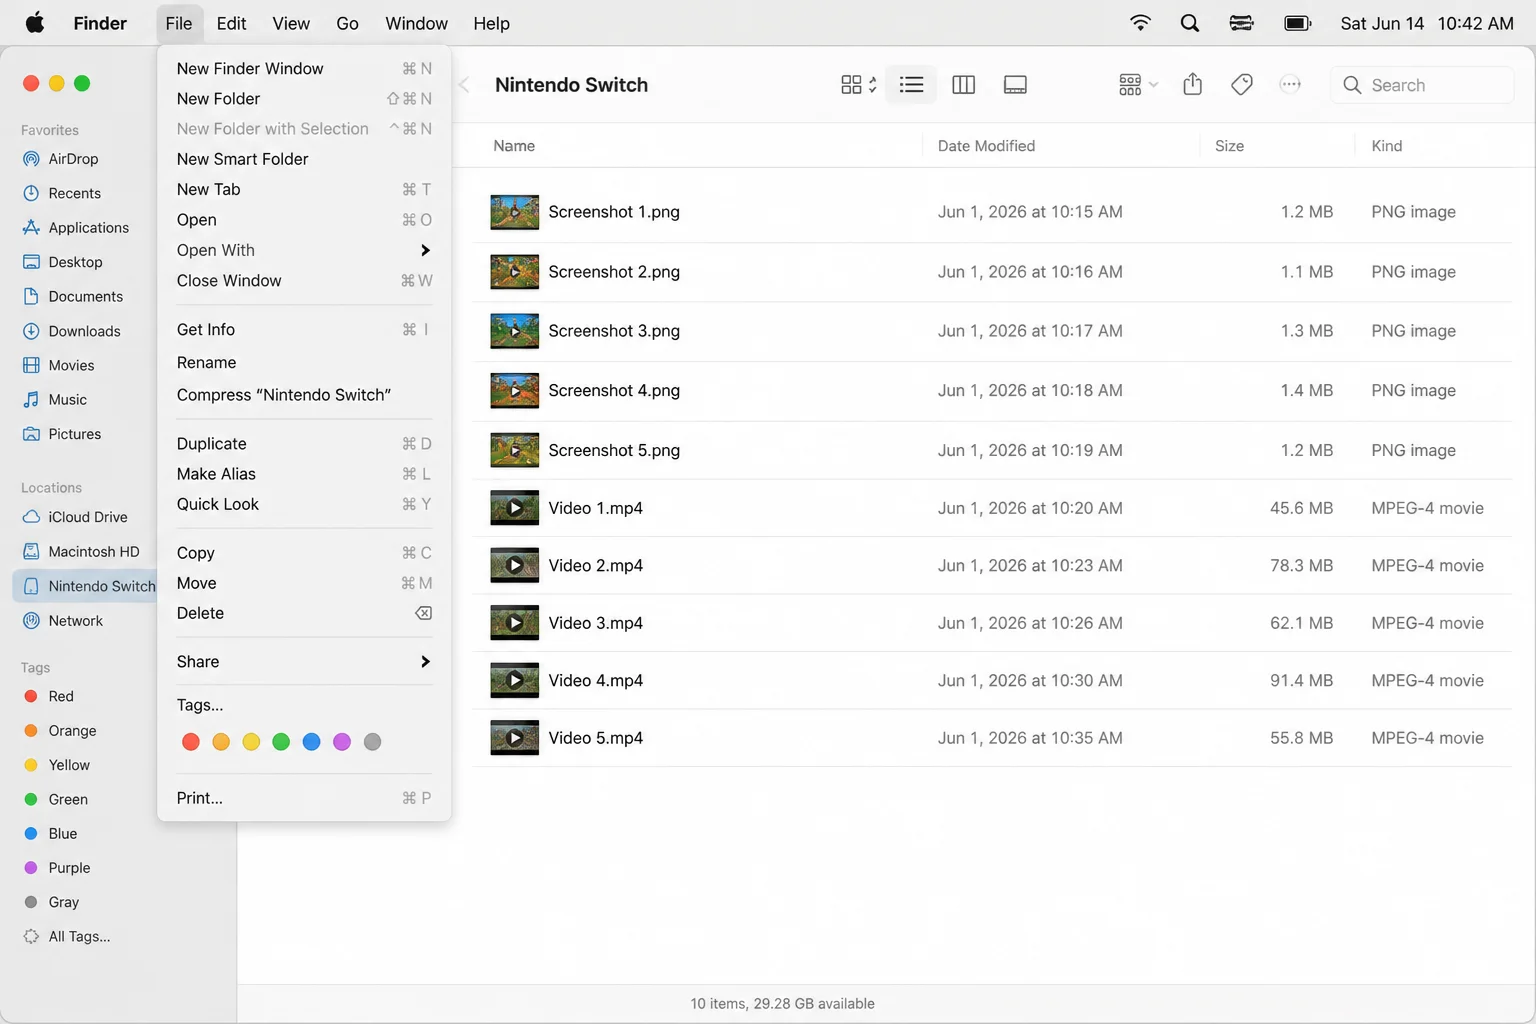Open Recents in sidebar

[62, 193]
